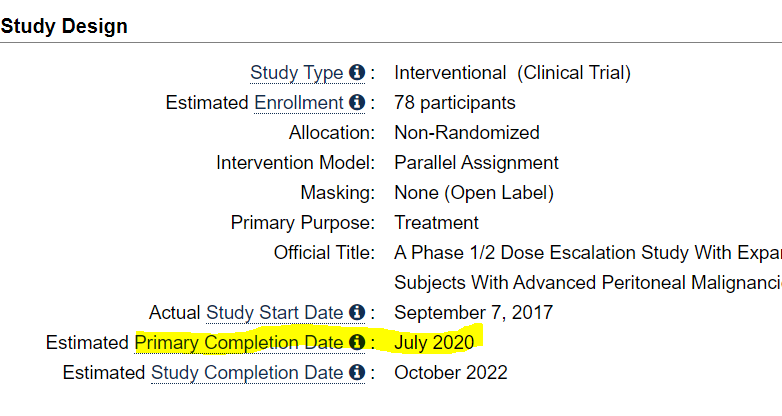Open the Study Type definition link
The width and height of the screenshot is (782, 416).
(x=296, y=73)
